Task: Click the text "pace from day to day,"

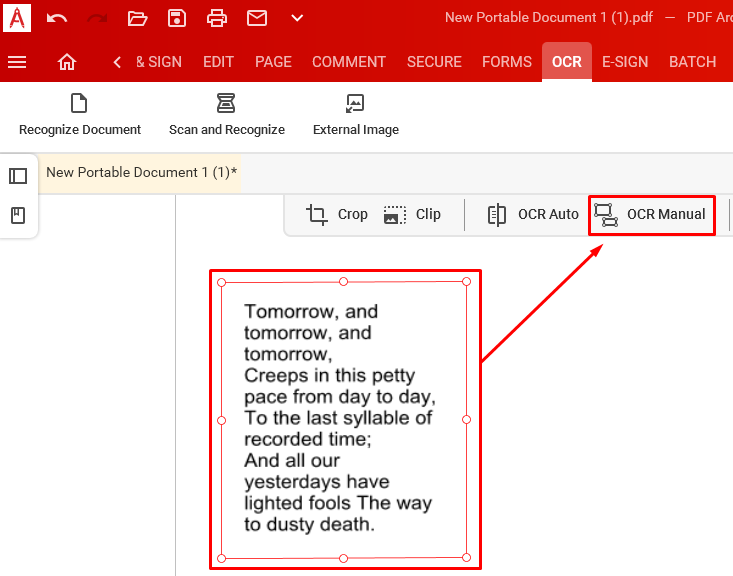Action: pyautogui.click(x=340, y=397)
